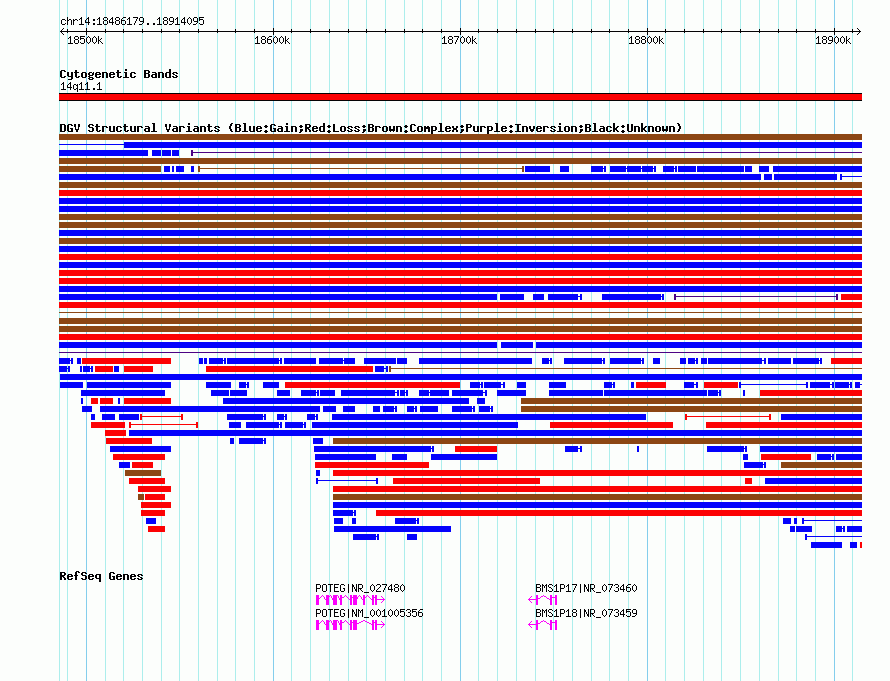Select the red 14q11.1 cytogenetic band bar

460,97
